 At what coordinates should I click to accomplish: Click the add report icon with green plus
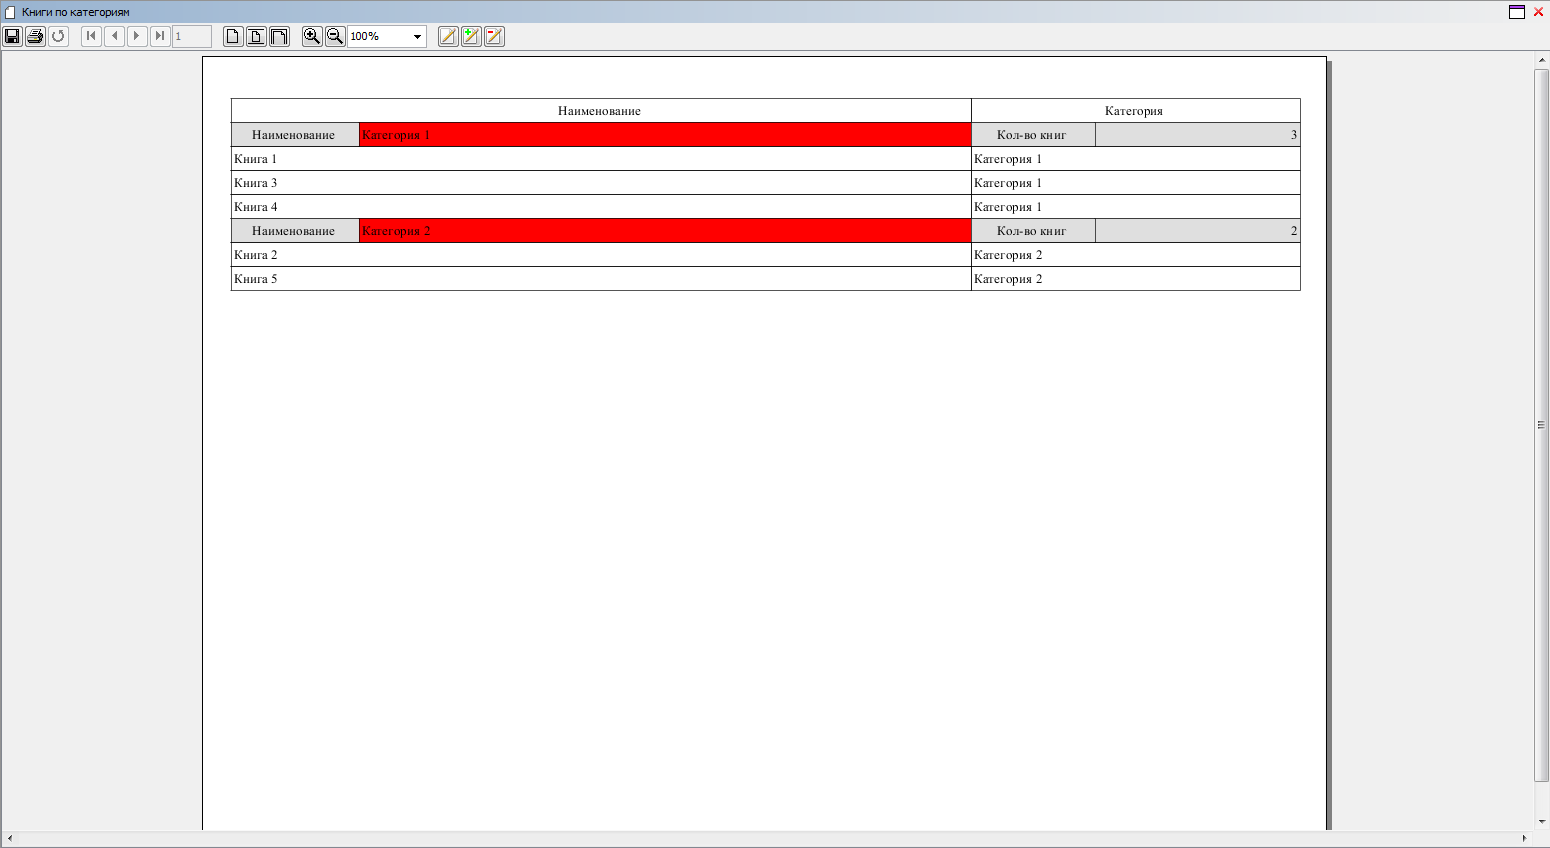point(471,37)
